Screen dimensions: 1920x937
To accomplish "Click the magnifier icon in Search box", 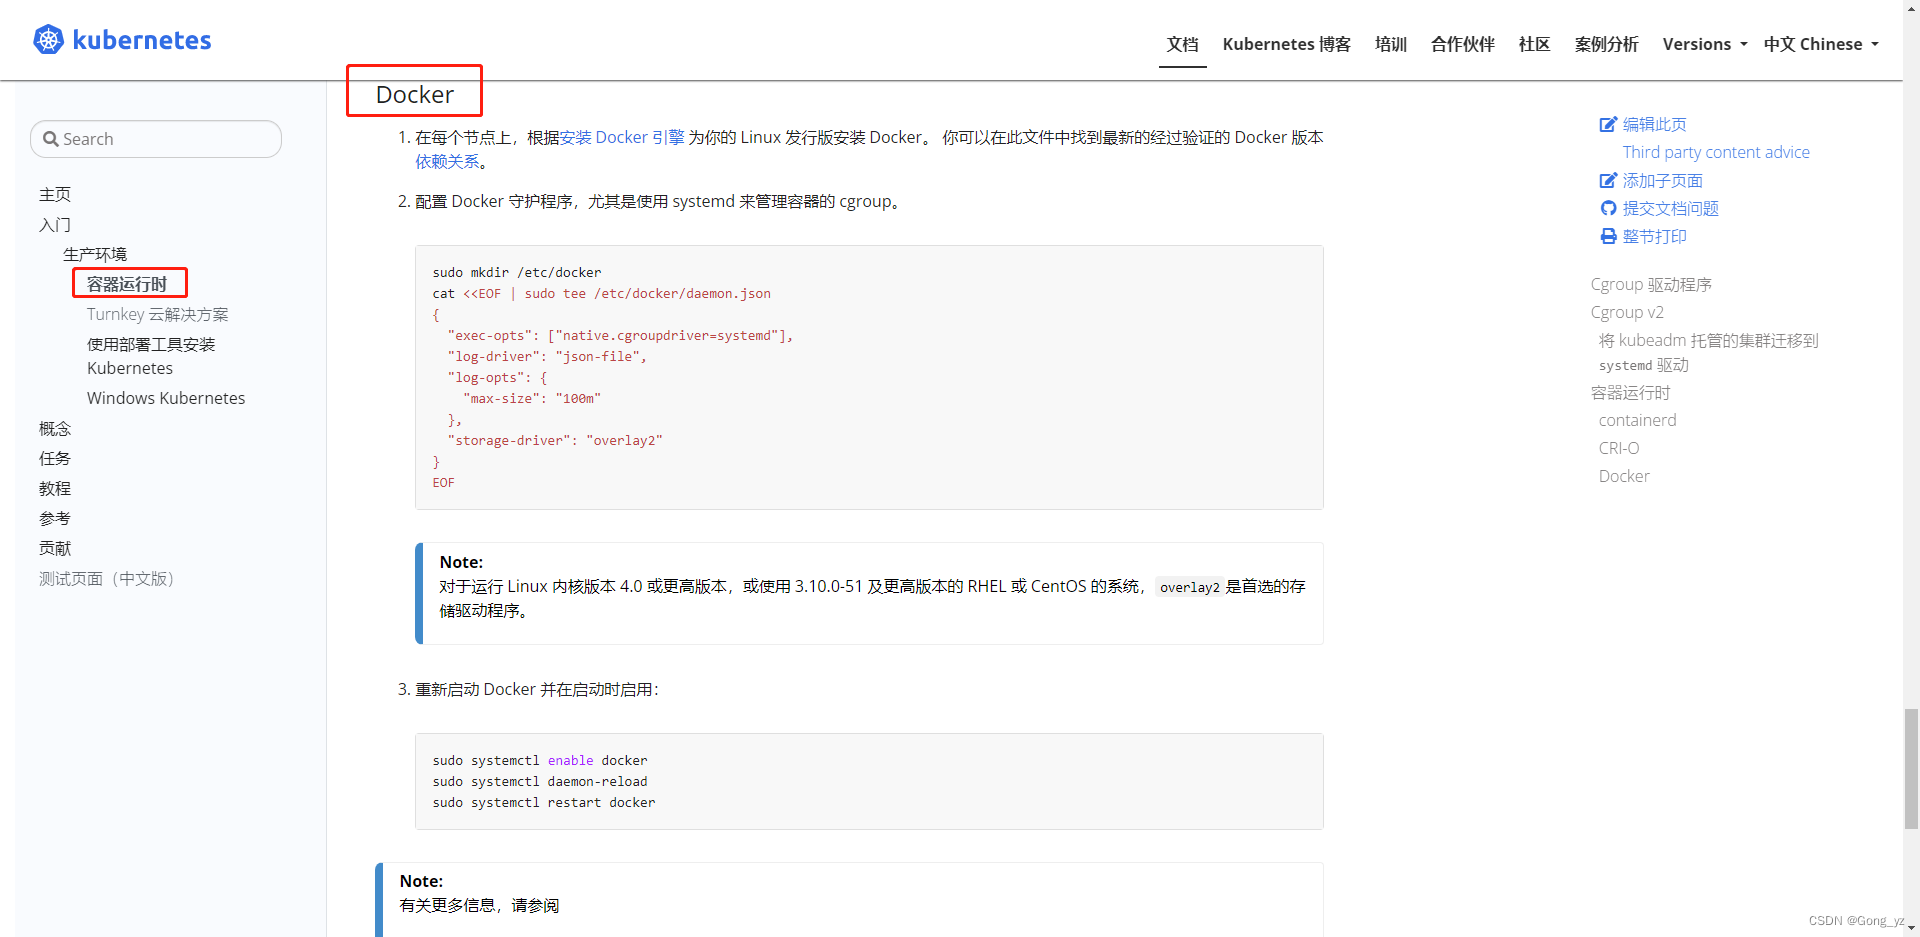I will click(51, 139).
